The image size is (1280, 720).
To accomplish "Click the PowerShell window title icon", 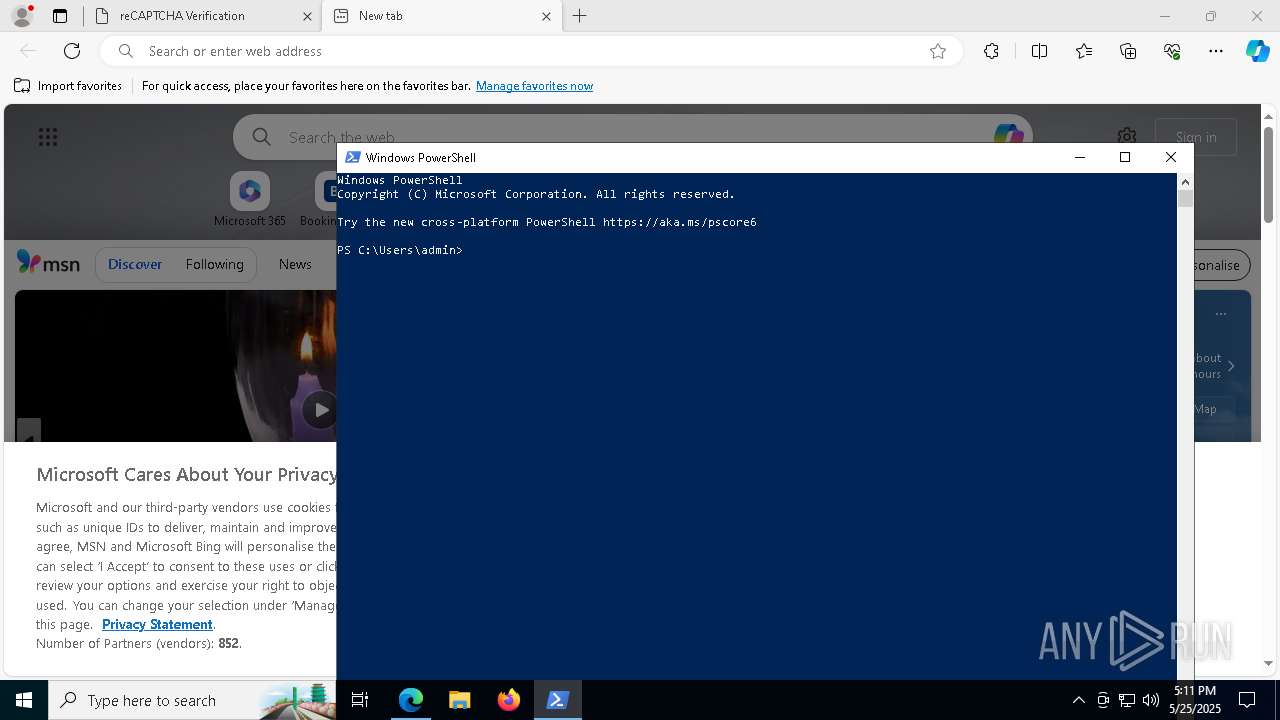I will point(353,157).
